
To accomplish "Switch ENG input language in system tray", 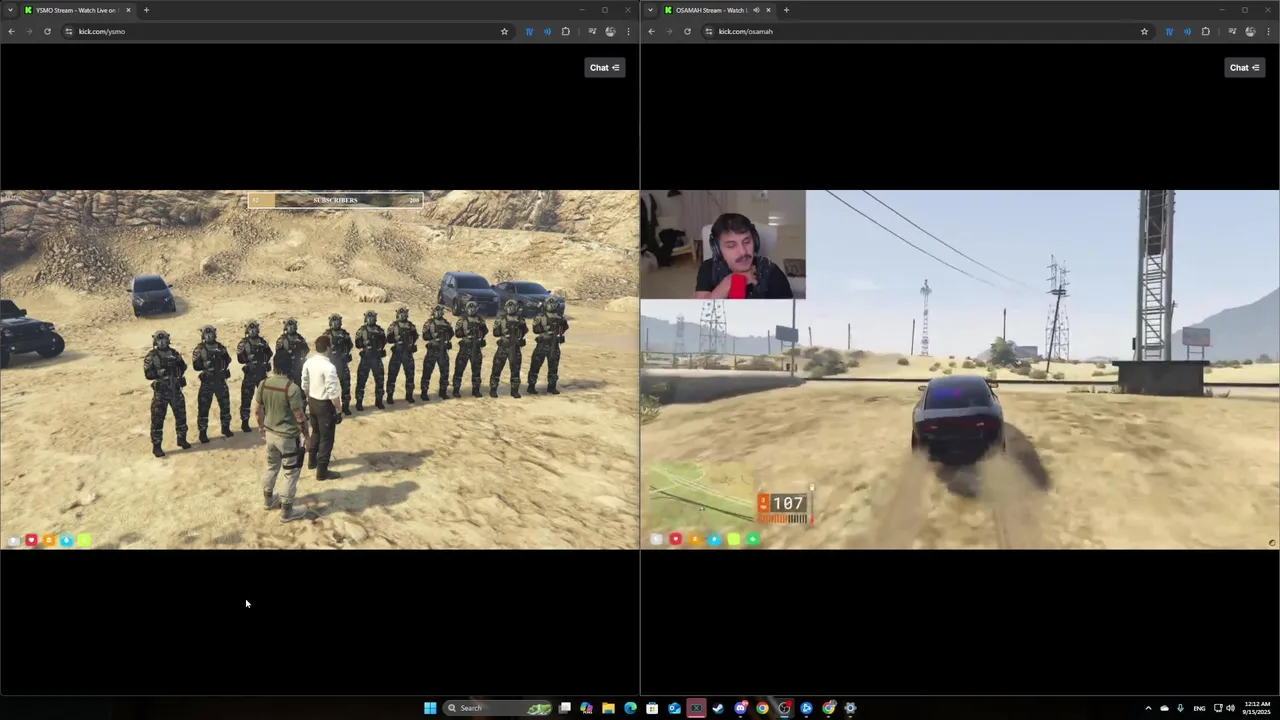I will 1199,708.
